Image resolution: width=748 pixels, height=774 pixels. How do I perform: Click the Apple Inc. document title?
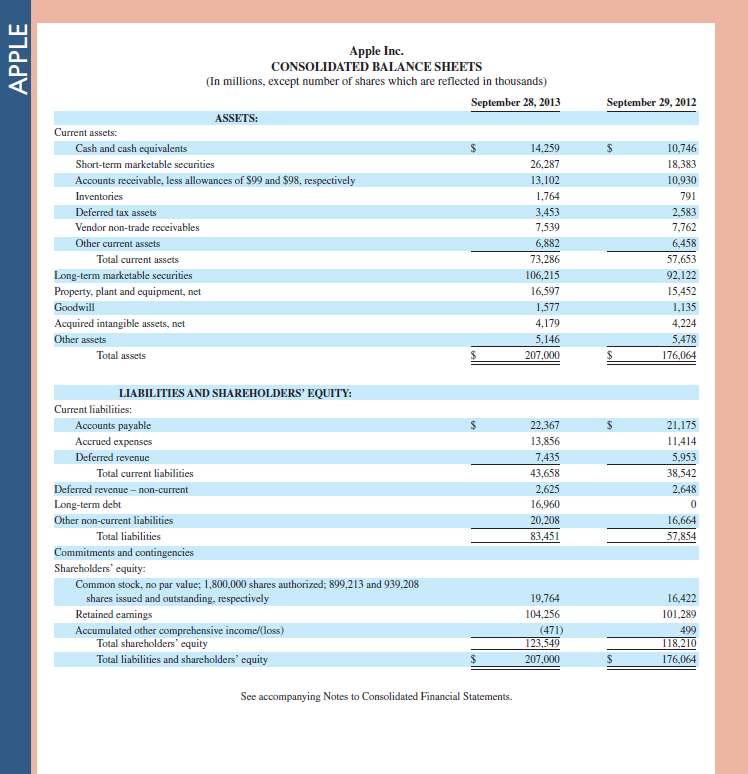coord(376,51)
